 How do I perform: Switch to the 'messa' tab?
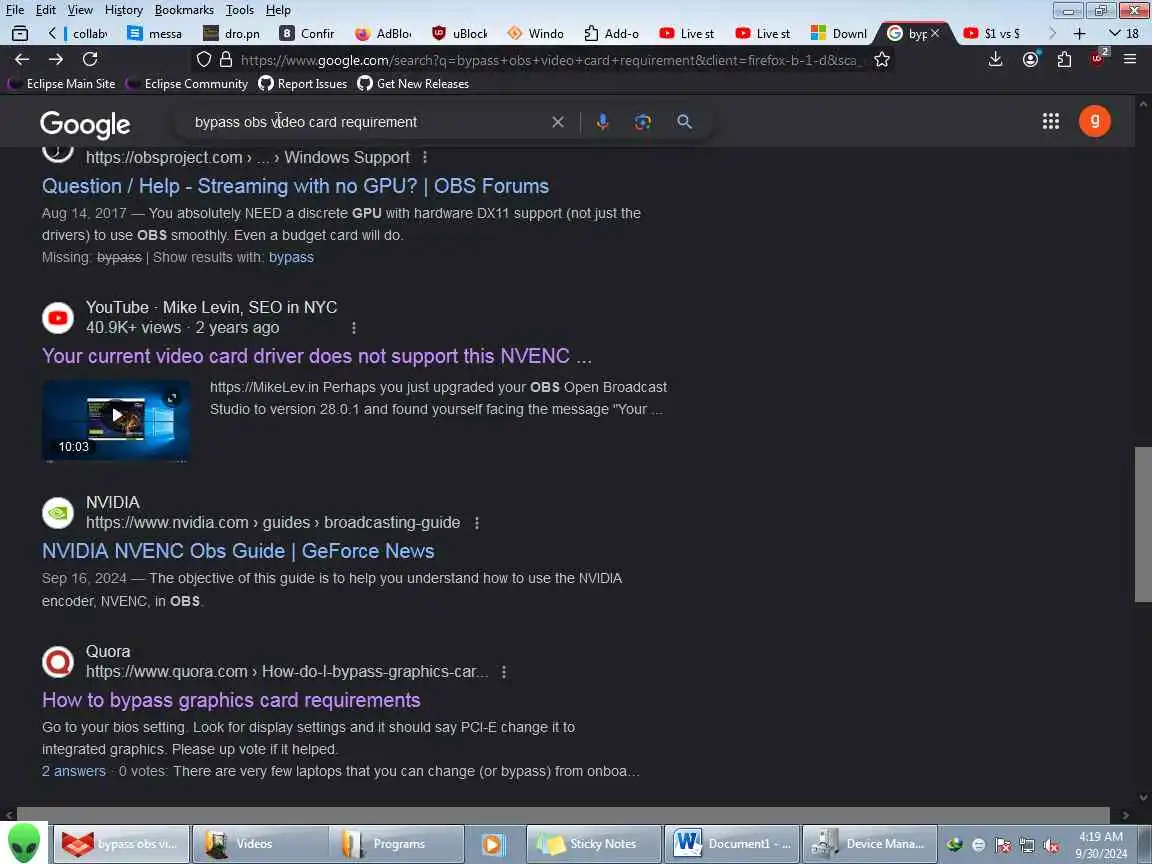click(x=156, y=33)
